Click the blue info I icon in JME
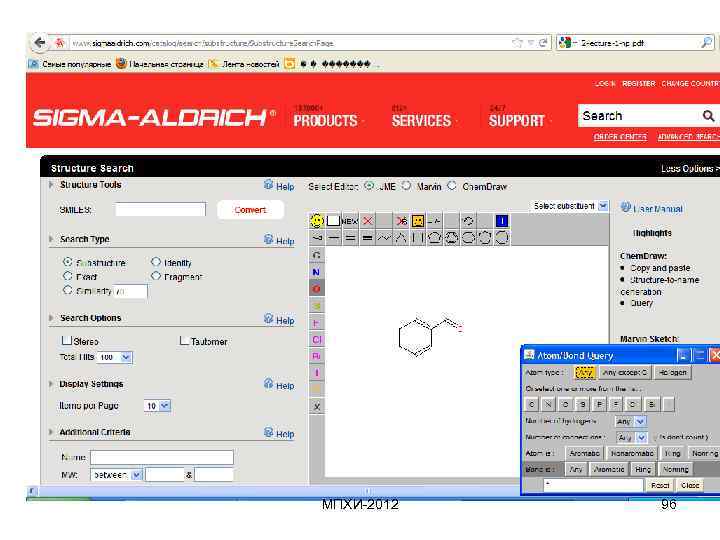The image size is (720, 540). tap(502, 221)
